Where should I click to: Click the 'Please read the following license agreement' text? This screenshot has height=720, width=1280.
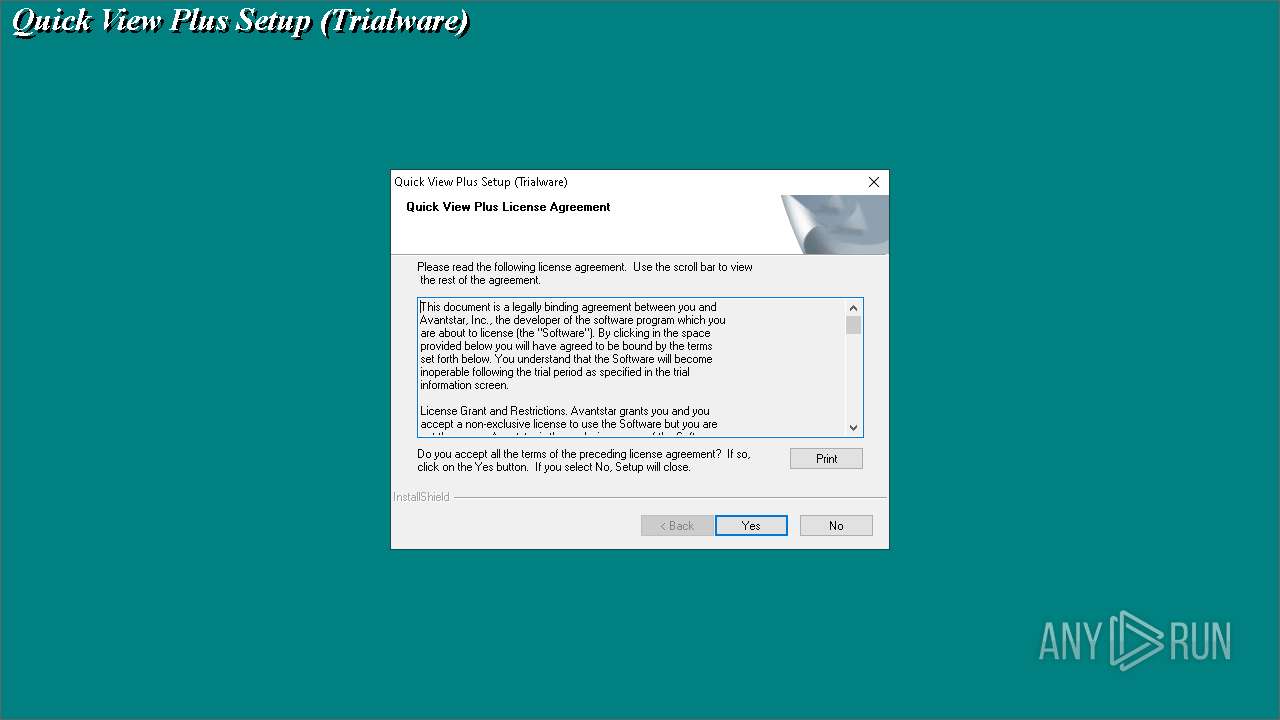(x=585, y=273)
